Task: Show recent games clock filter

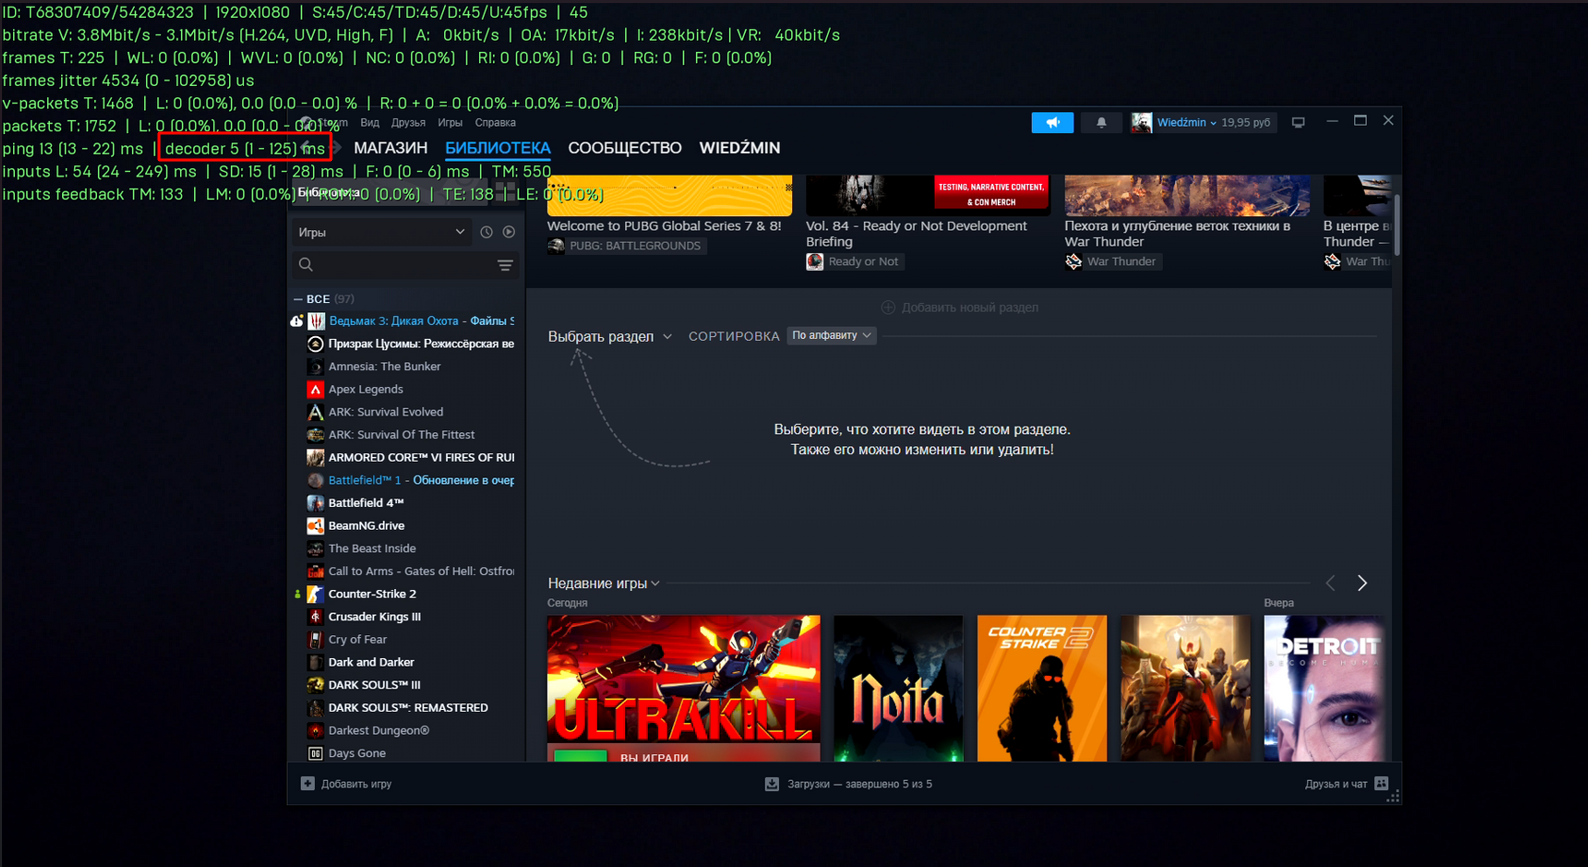Action: pos(486,232)
